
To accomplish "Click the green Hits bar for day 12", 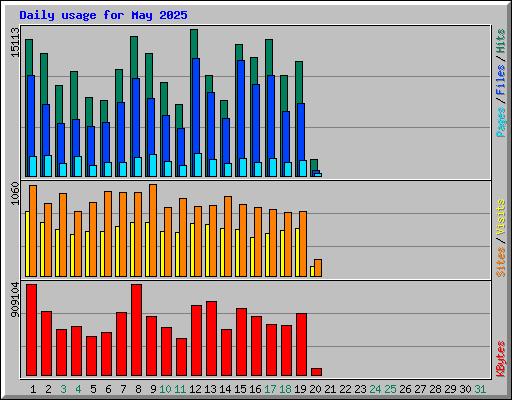I will click(194, 43).
